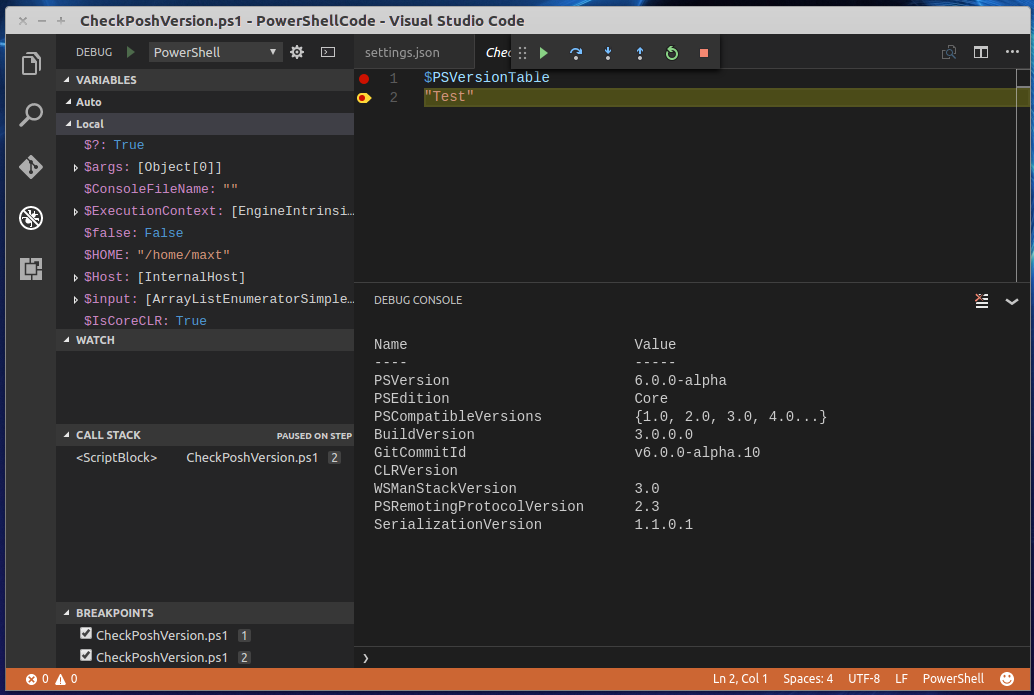Click the "Test" string on line 2
This screenshot has height=695, width=1034.
click(449, 97)
